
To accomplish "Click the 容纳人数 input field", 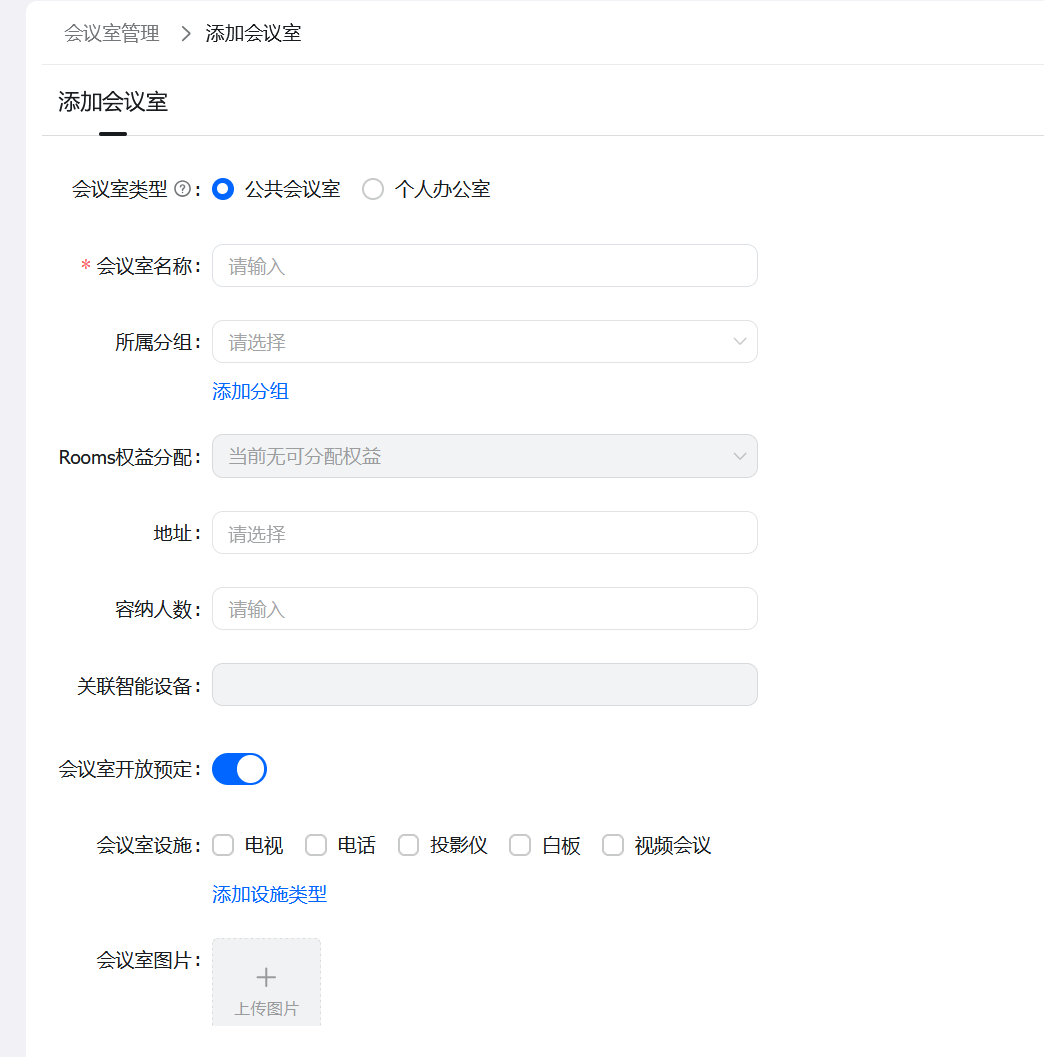I will [x=484, y=609].
